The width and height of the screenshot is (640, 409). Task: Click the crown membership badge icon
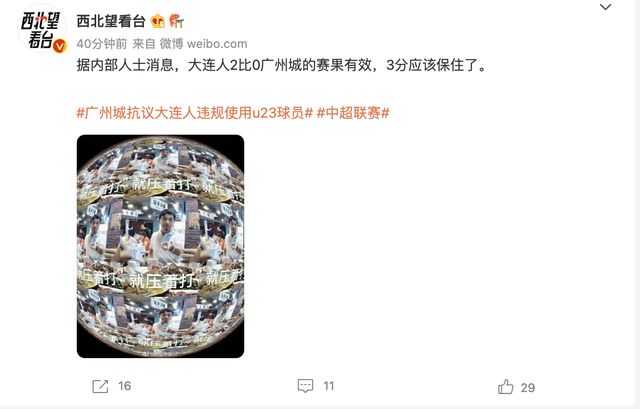(x=158, y=21)
